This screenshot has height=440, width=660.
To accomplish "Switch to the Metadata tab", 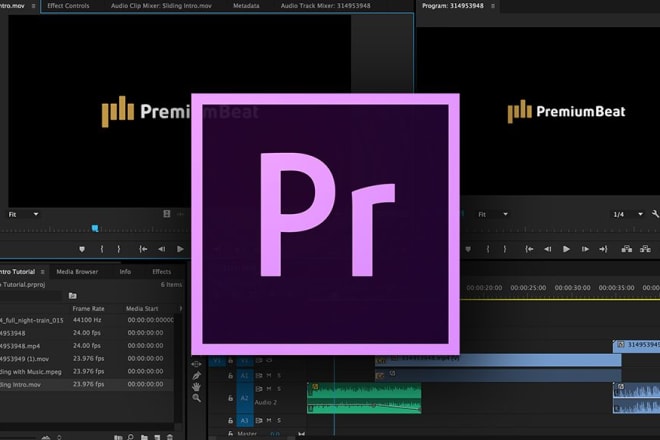I will (246, 6).
